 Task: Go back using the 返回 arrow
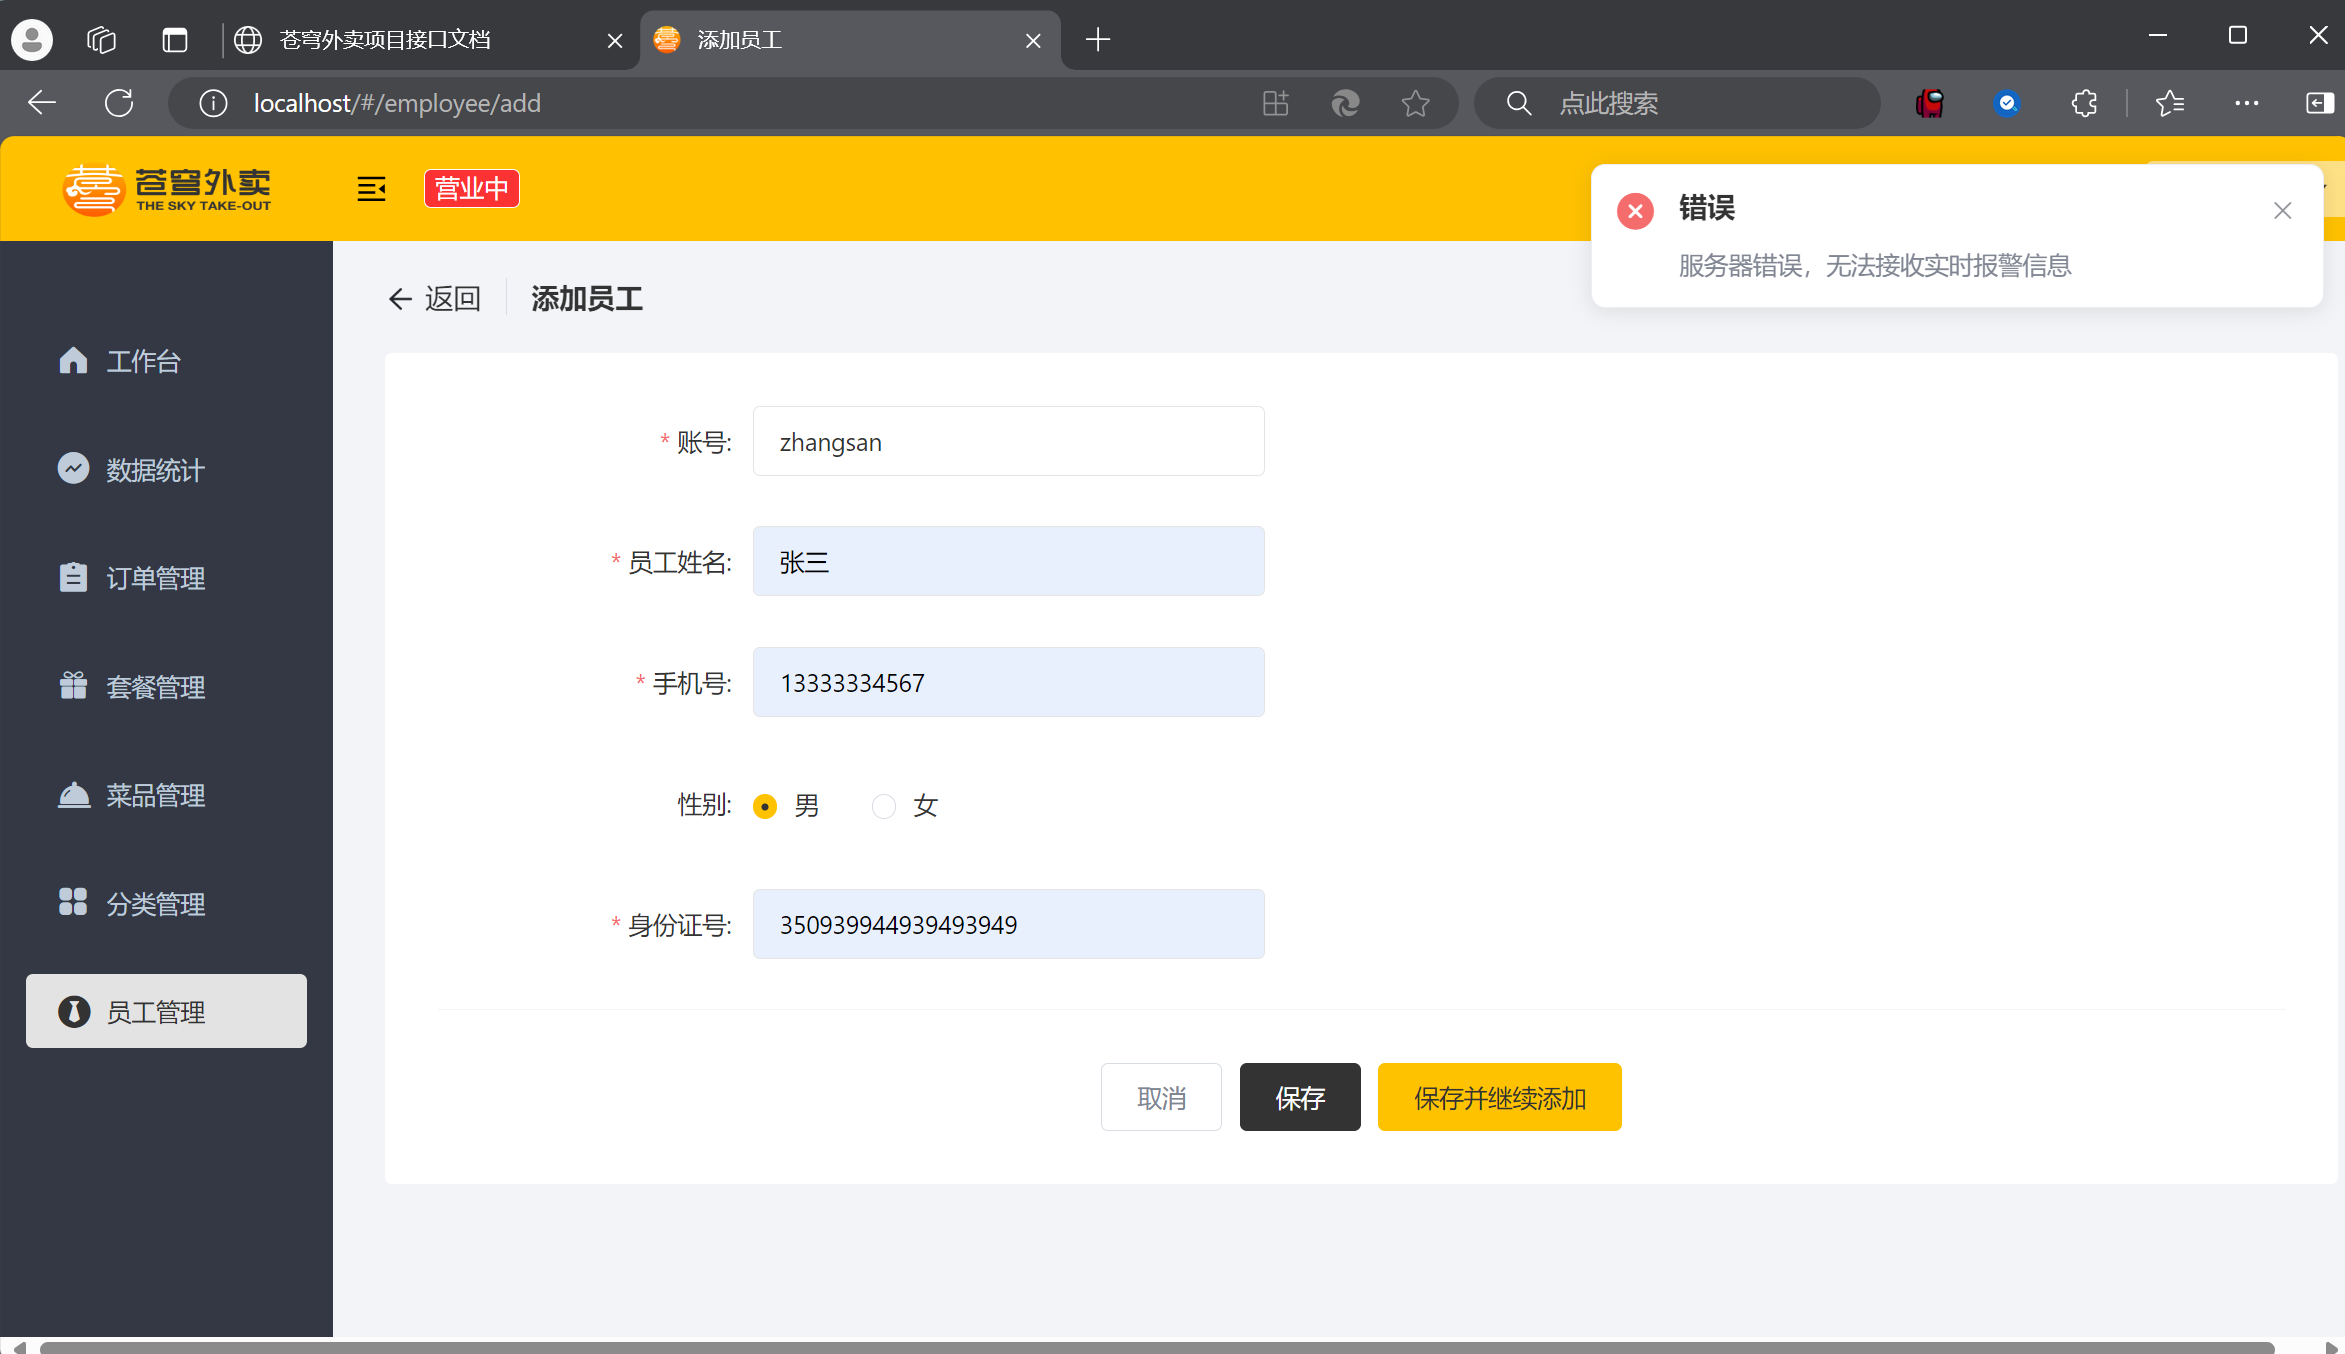(x=434, y=299)
